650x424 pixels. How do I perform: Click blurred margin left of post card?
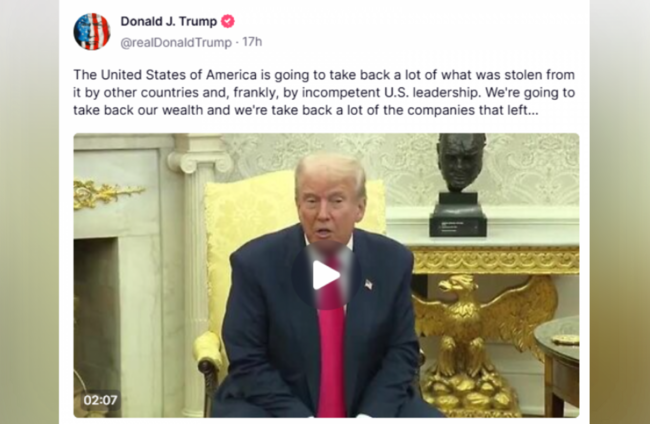pyautogui.click(x=29, y=212)
